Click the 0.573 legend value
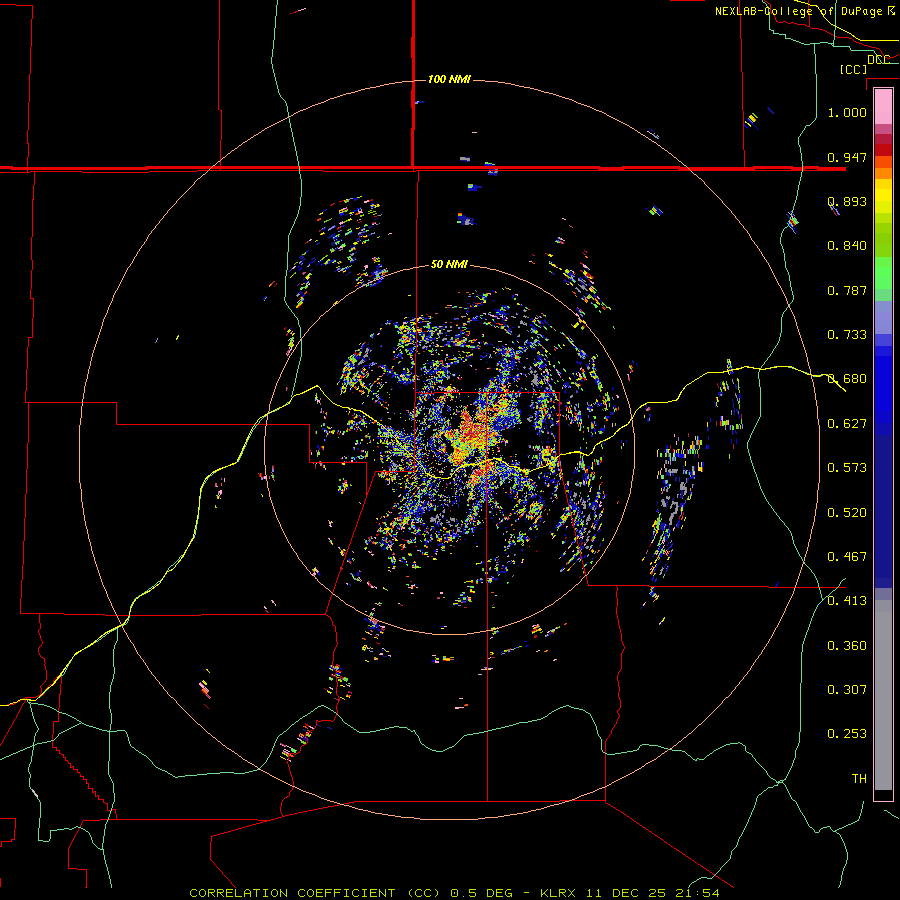The height and width of the screenshot is (900, 900). 847,468
